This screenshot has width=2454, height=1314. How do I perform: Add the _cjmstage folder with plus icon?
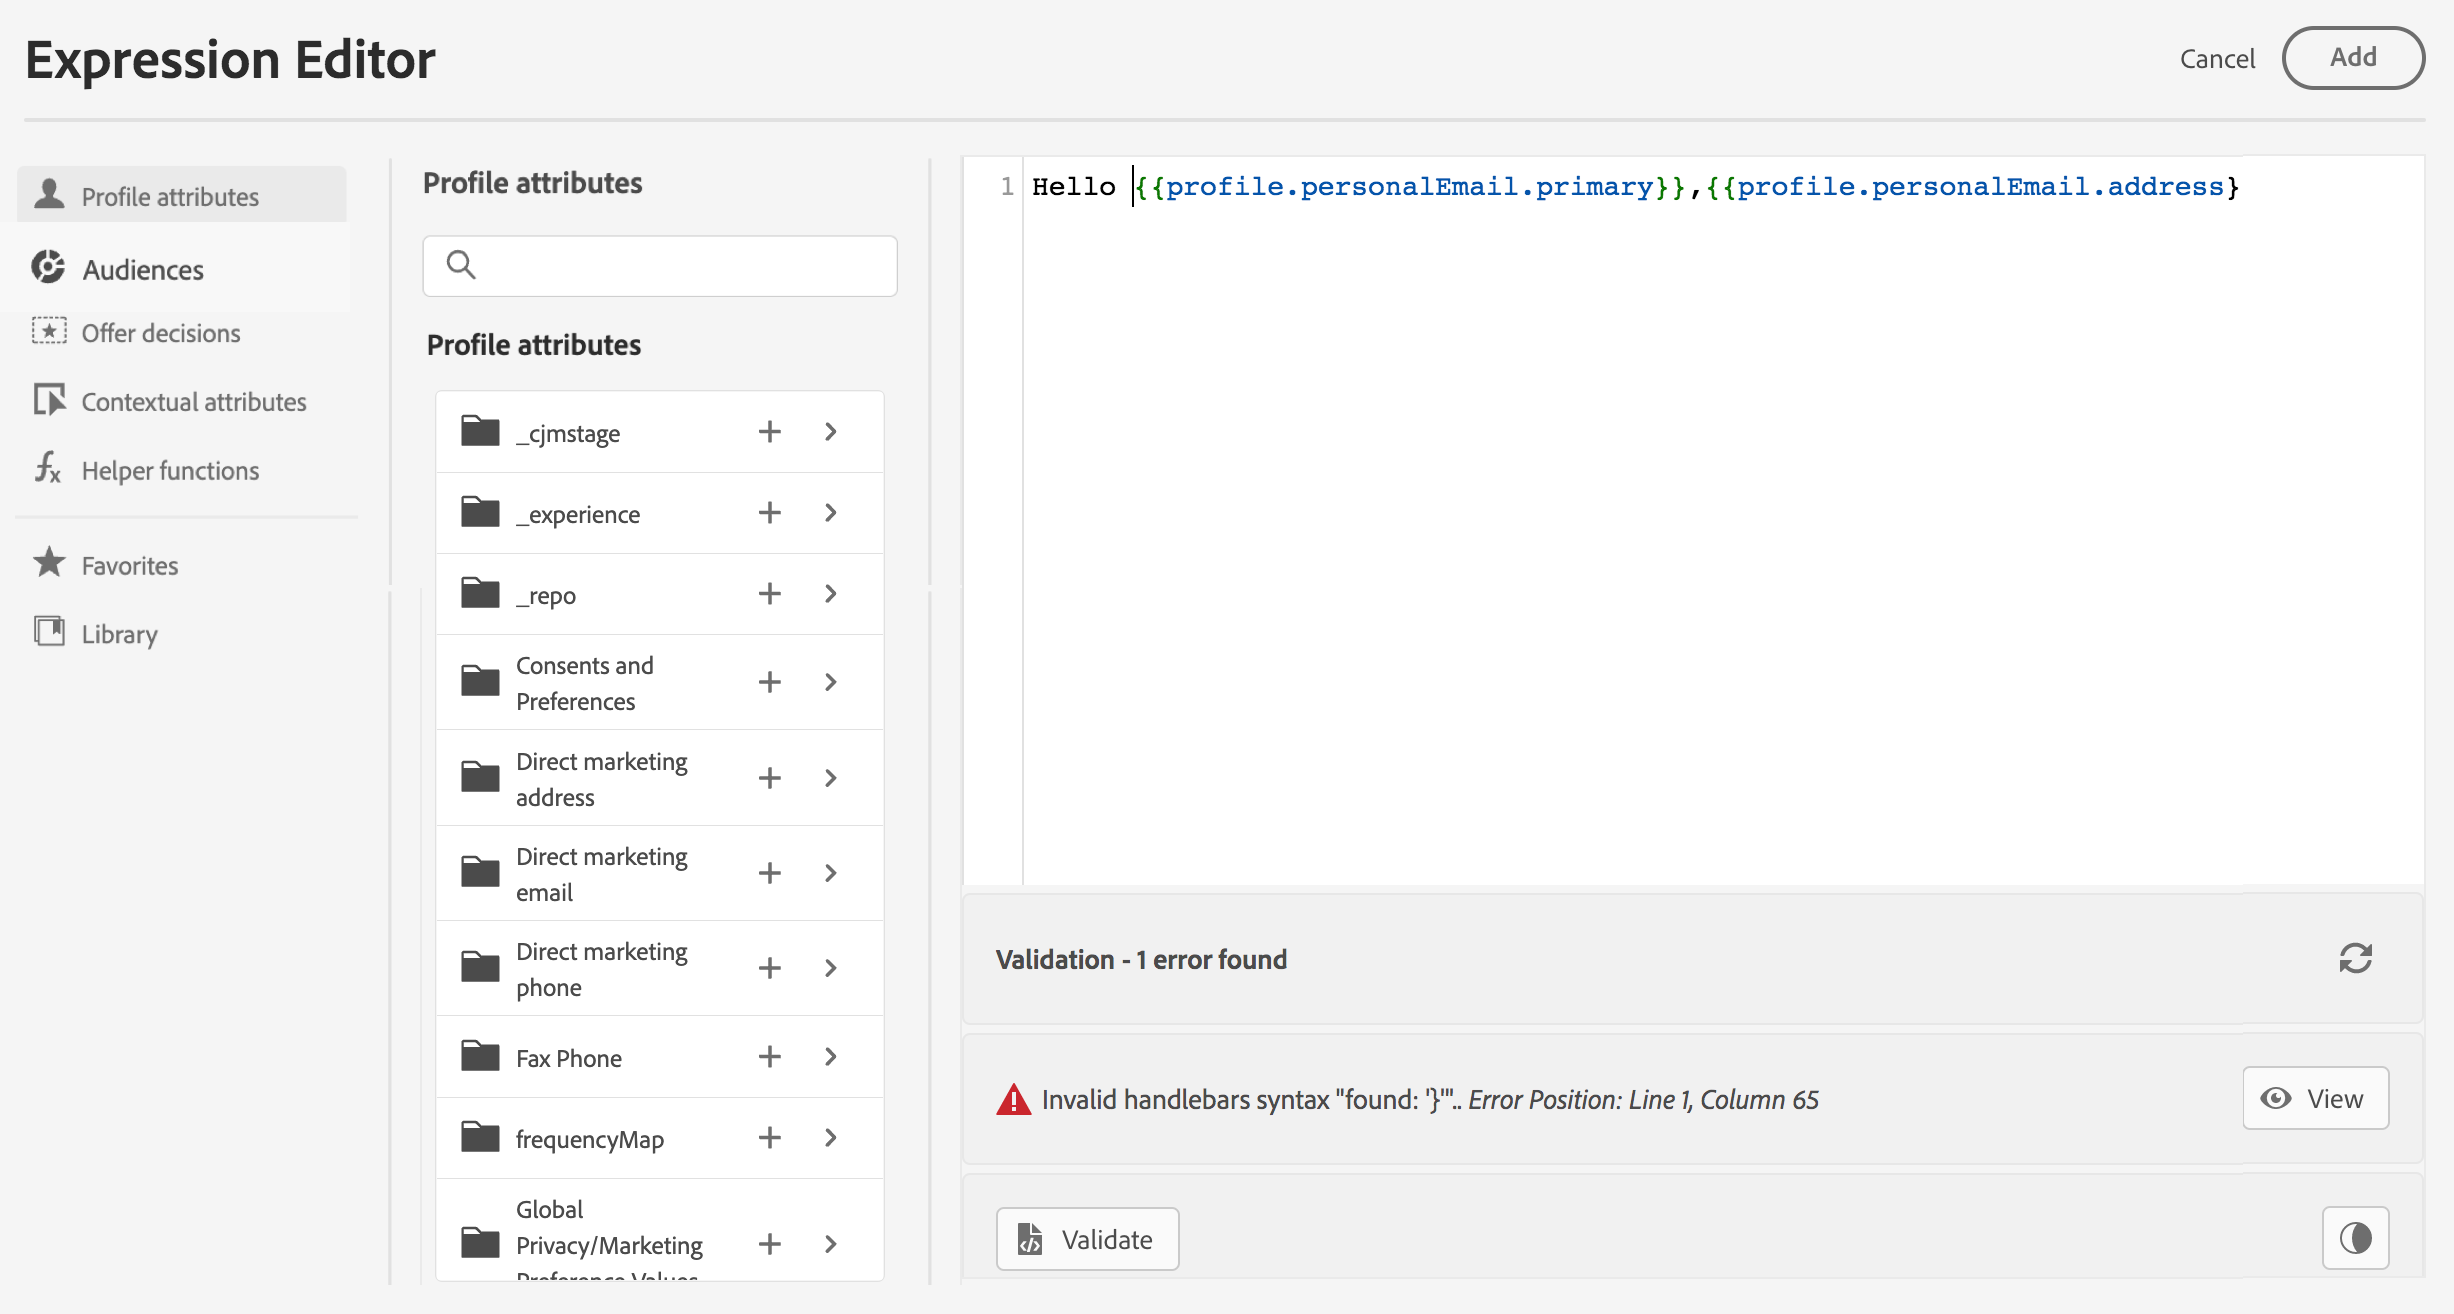[769, 432]
